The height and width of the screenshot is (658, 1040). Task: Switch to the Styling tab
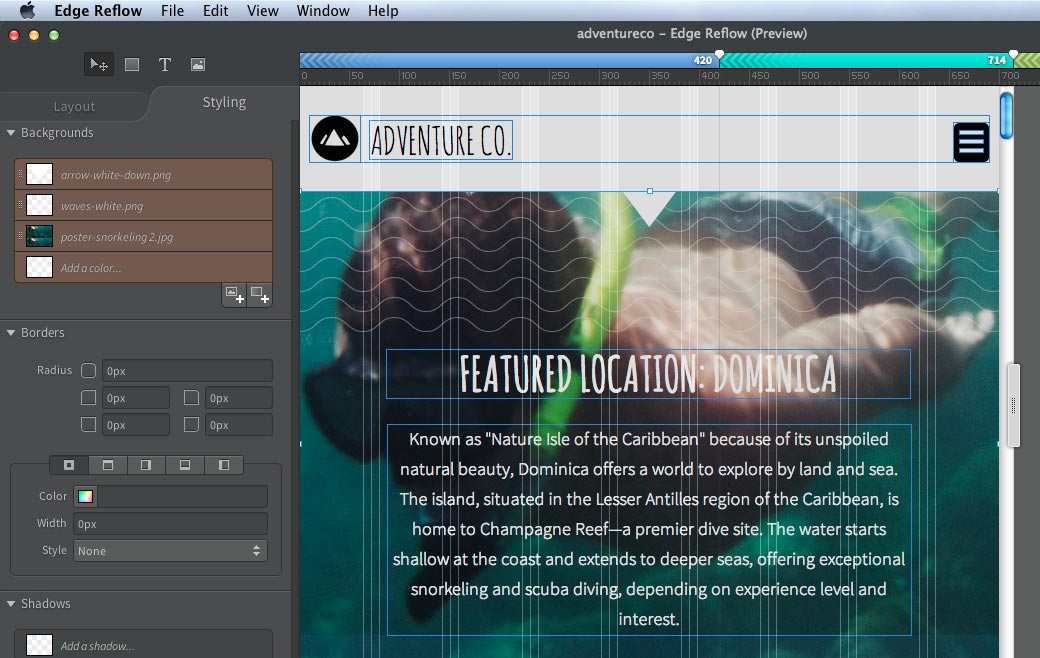224,102
